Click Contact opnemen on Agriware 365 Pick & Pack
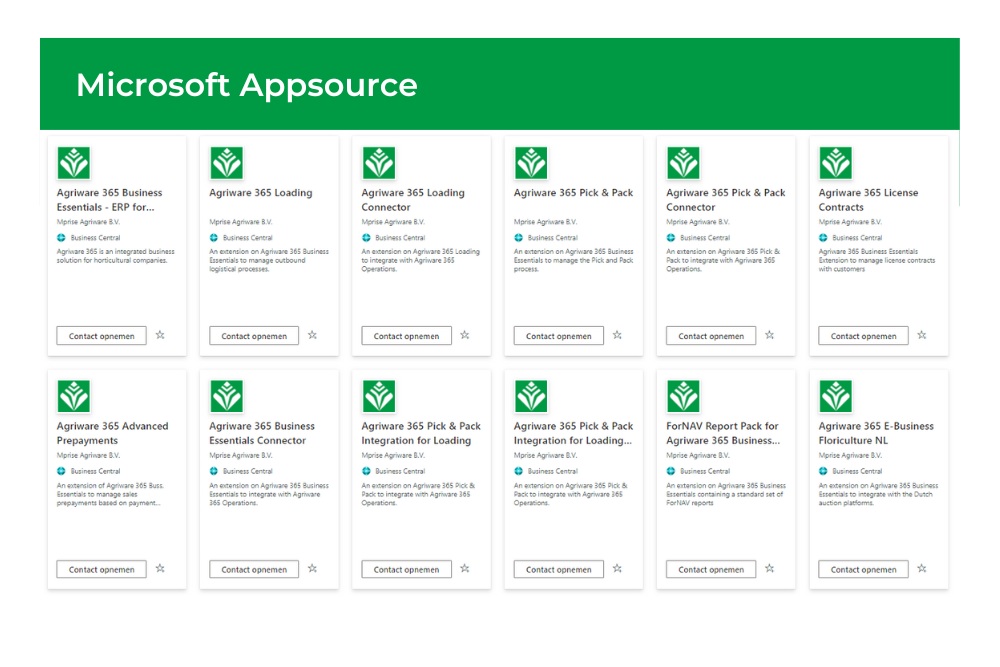The image size is (1000, 667). [557, 335]
